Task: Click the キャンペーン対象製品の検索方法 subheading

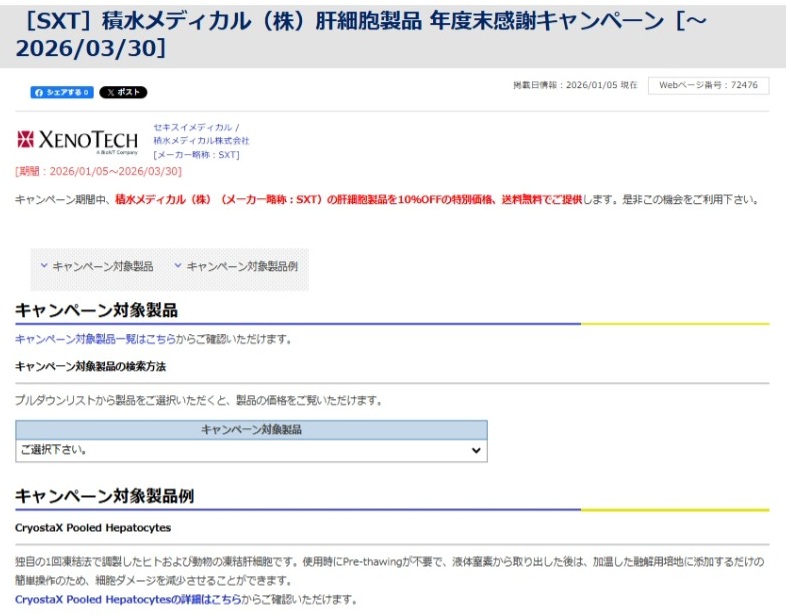Action: coord(90,367)
